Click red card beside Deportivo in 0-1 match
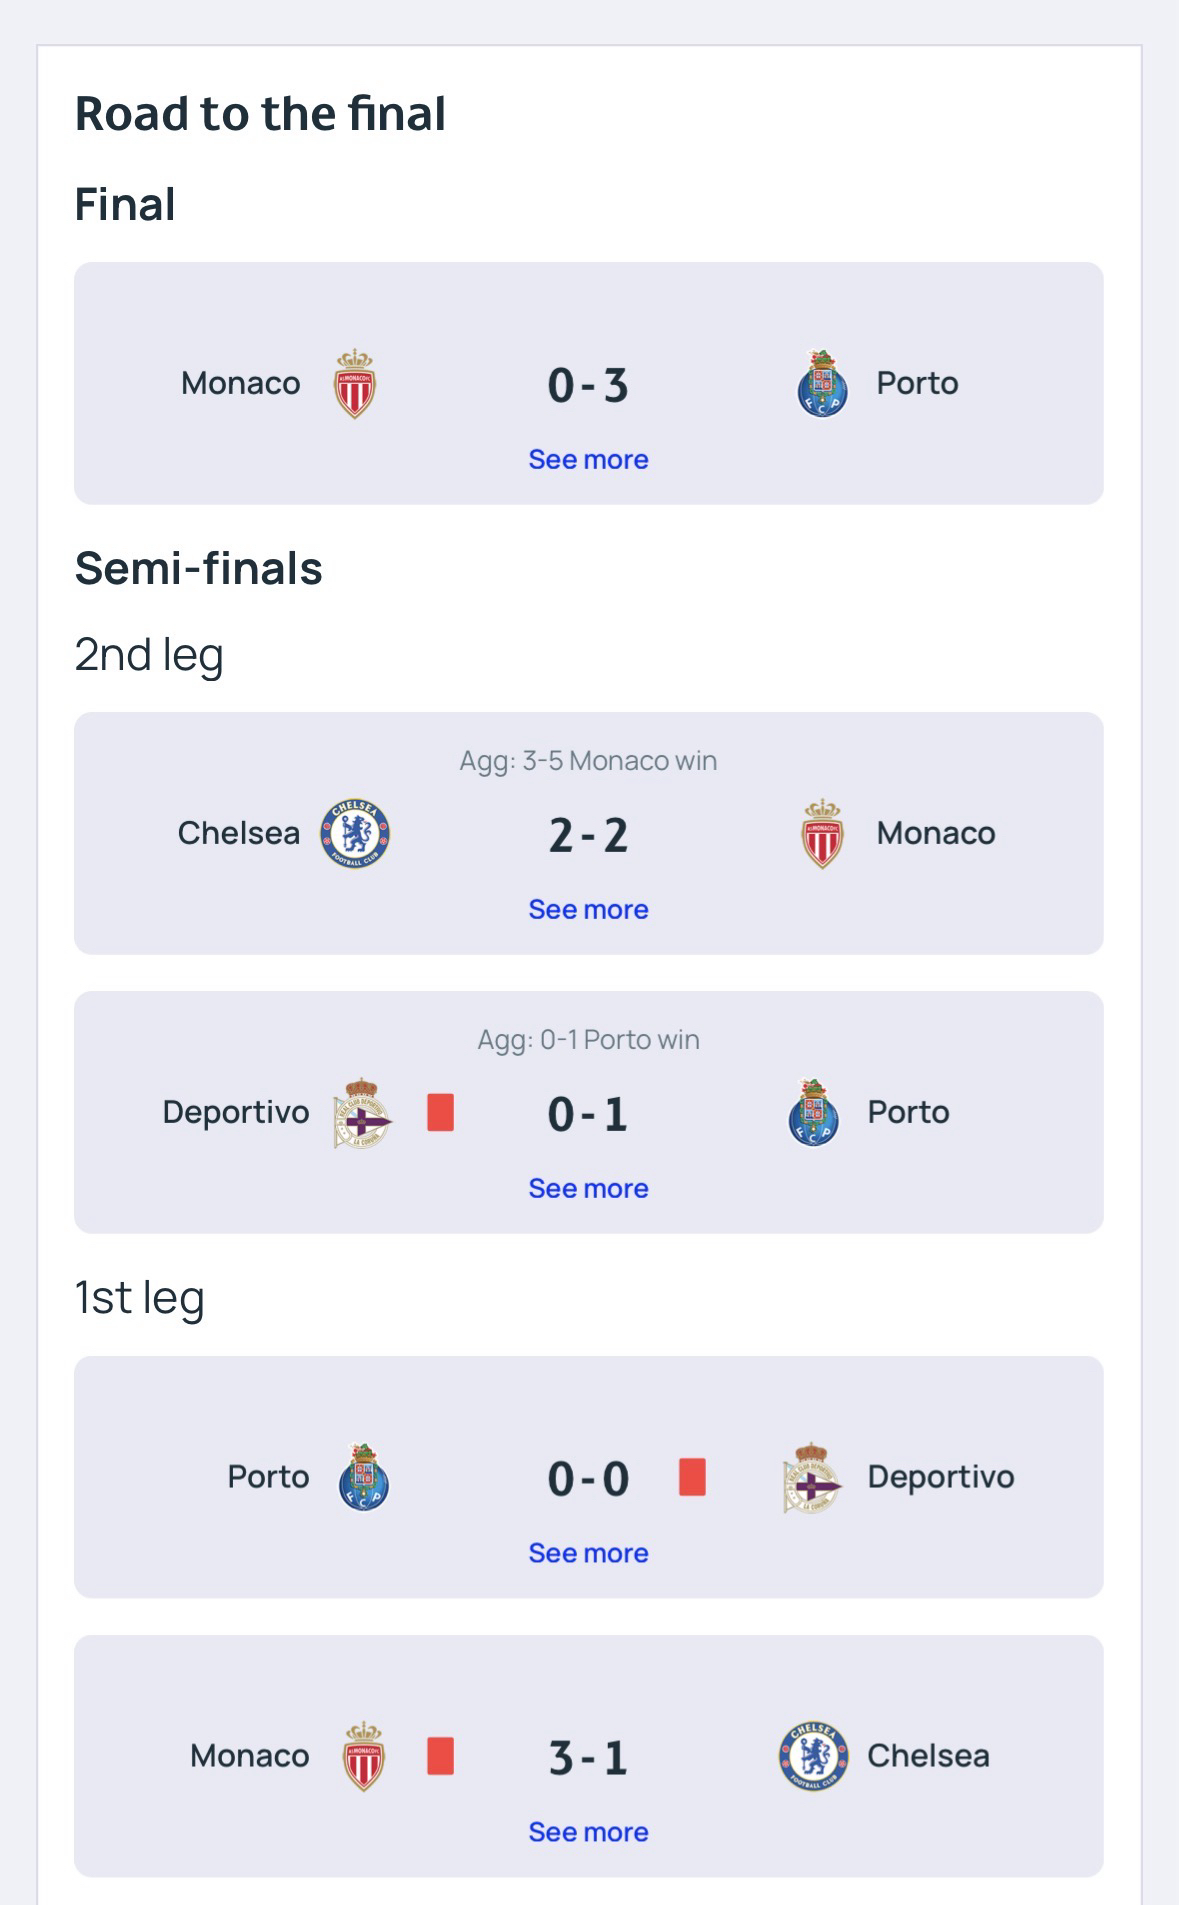1179x1905 pixels. tap(440, 1112)
